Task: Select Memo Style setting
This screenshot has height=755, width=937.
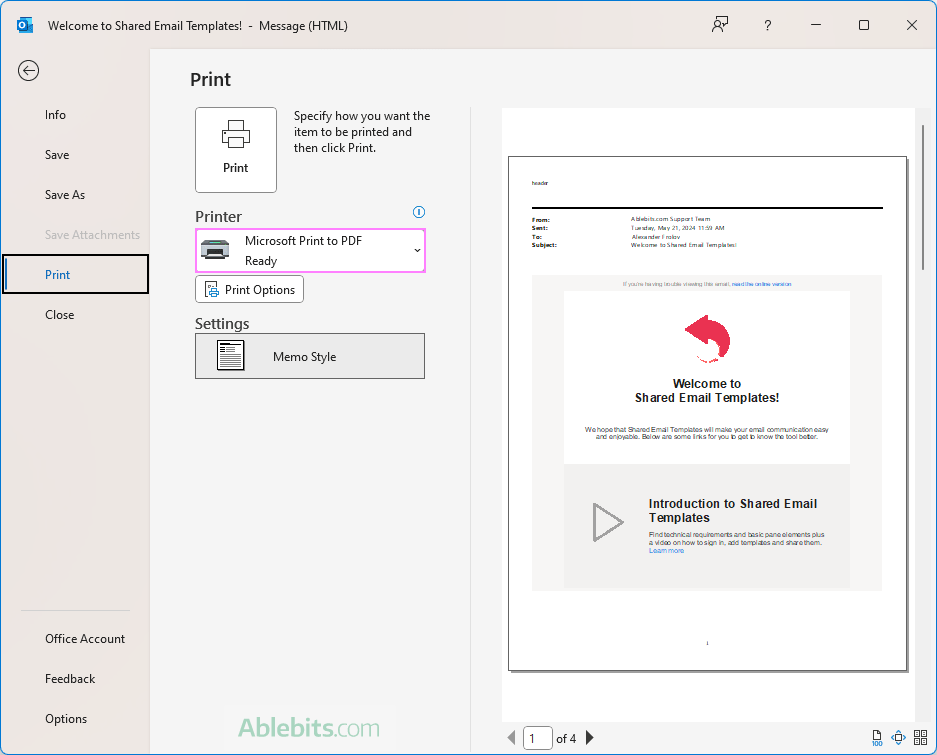Action: pyautogui.click(x=310, y=356)
